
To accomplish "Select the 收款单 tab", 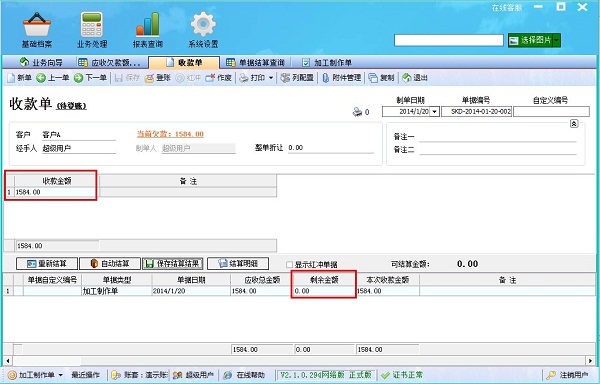I will [x=184, y=62].
